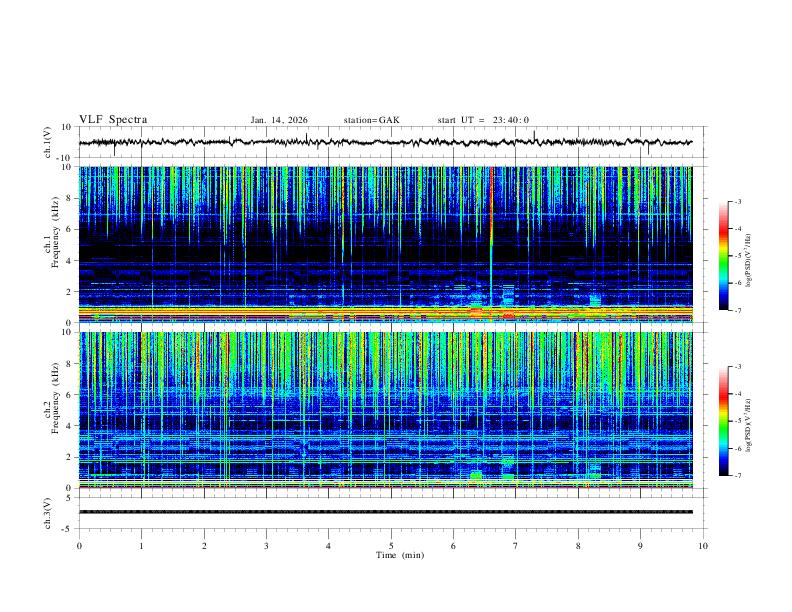
Task: Select the date text "Jan. 14, 2026"
Action: pos(279,120)
